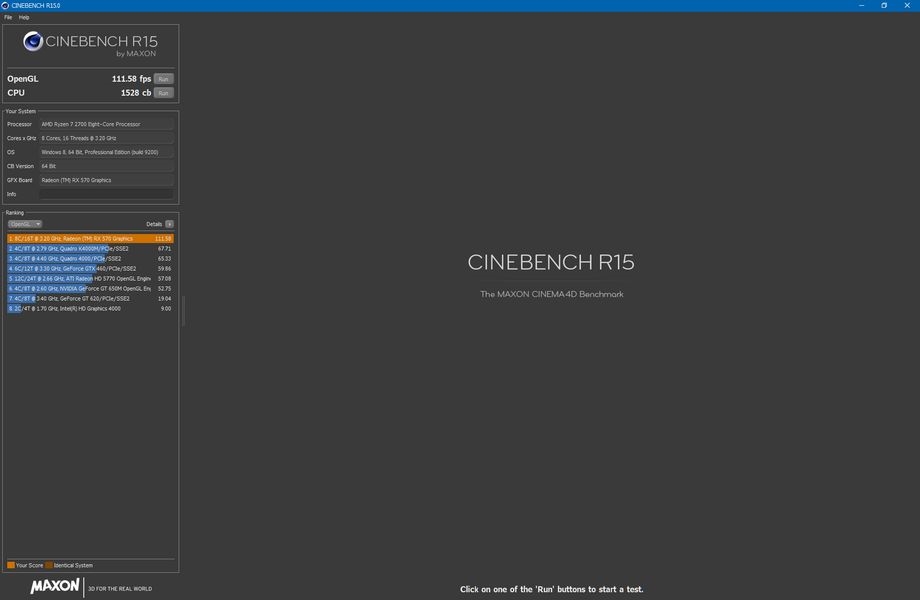Viewport: 920px width, 600px height.
Task: Open the OpenGL ranking type dropdown
Action: pos(25,224)
